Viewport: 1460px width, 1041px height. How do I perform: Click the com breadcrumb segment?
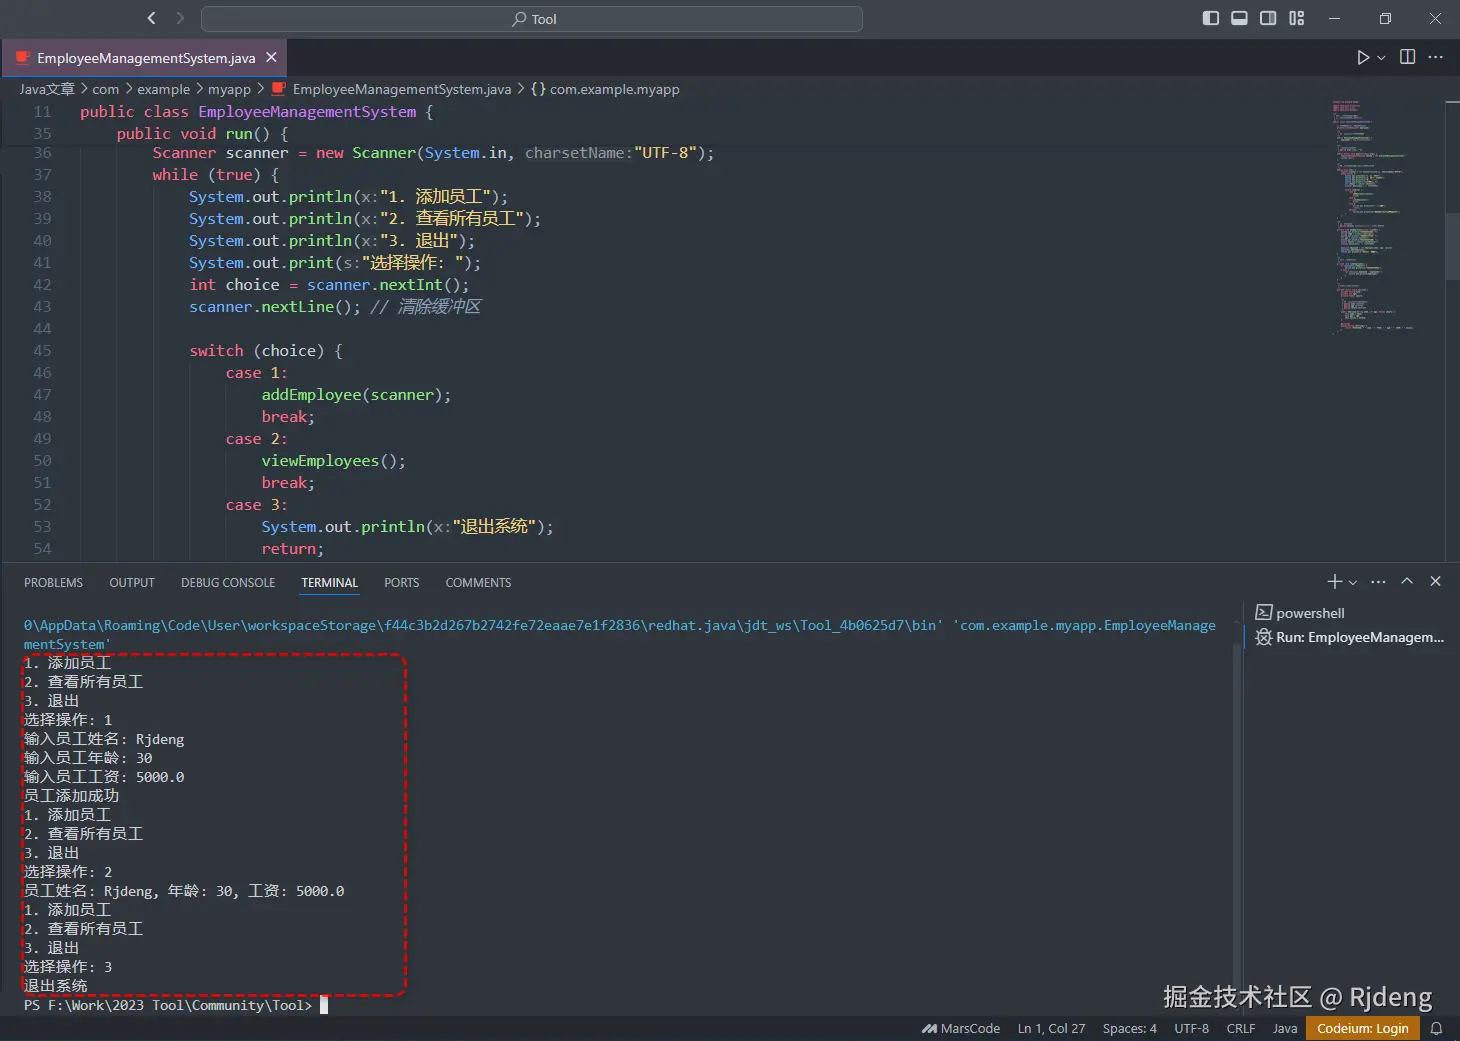106,89
